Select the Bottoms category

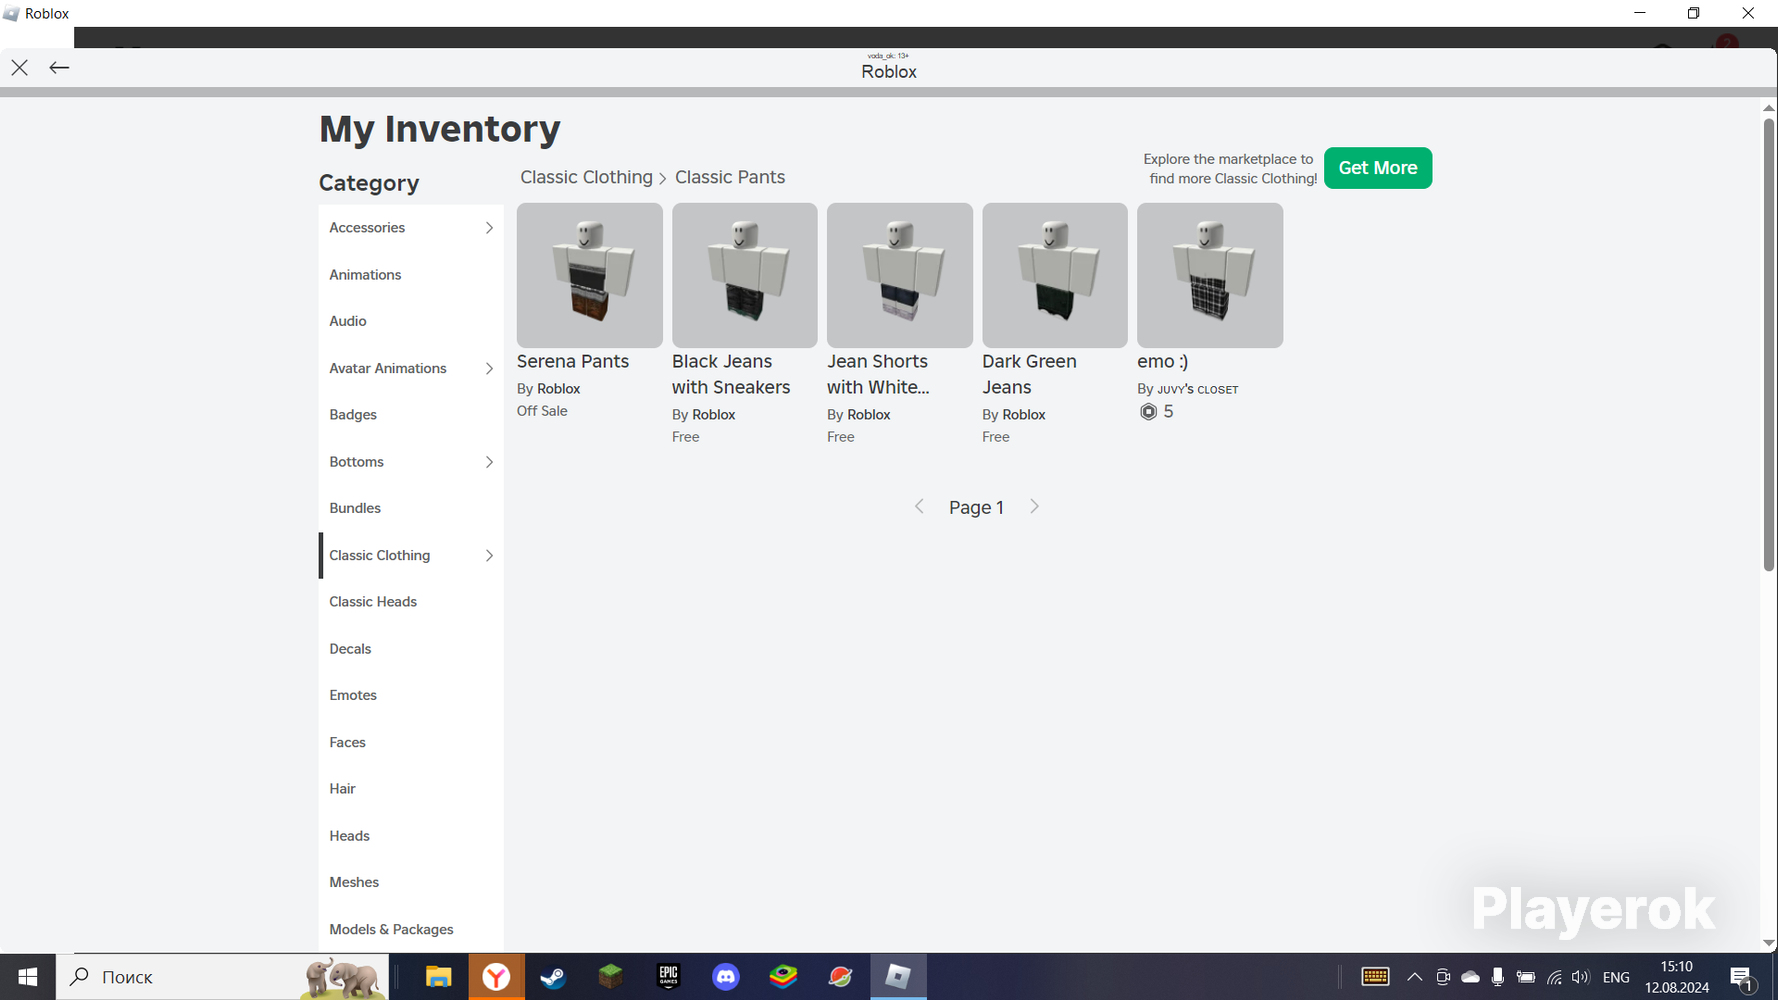411,462
